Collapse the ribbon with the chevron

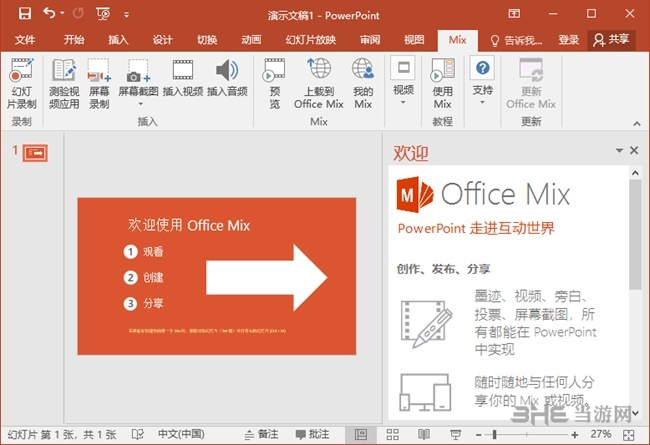[637, 124]
